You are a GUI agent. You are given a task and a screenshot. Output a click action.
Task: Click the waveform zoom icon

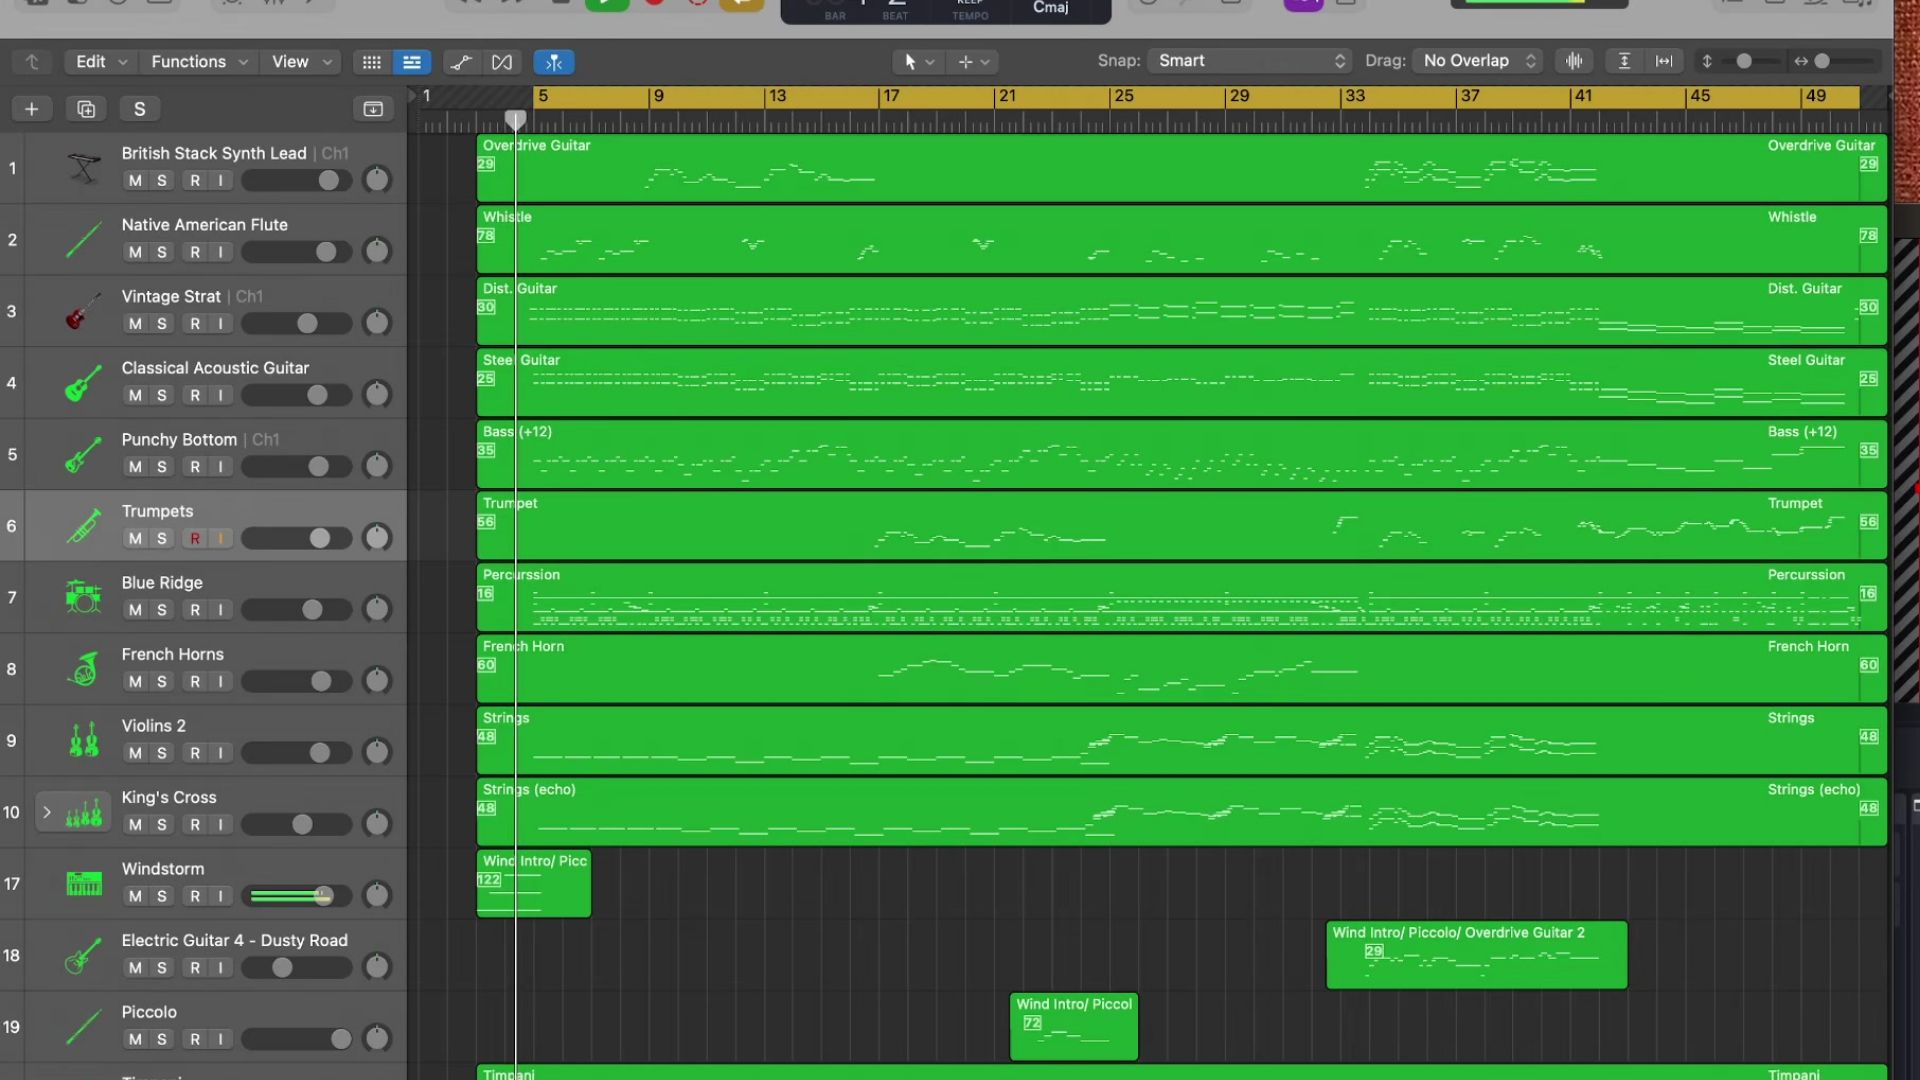click(1574, 61)
